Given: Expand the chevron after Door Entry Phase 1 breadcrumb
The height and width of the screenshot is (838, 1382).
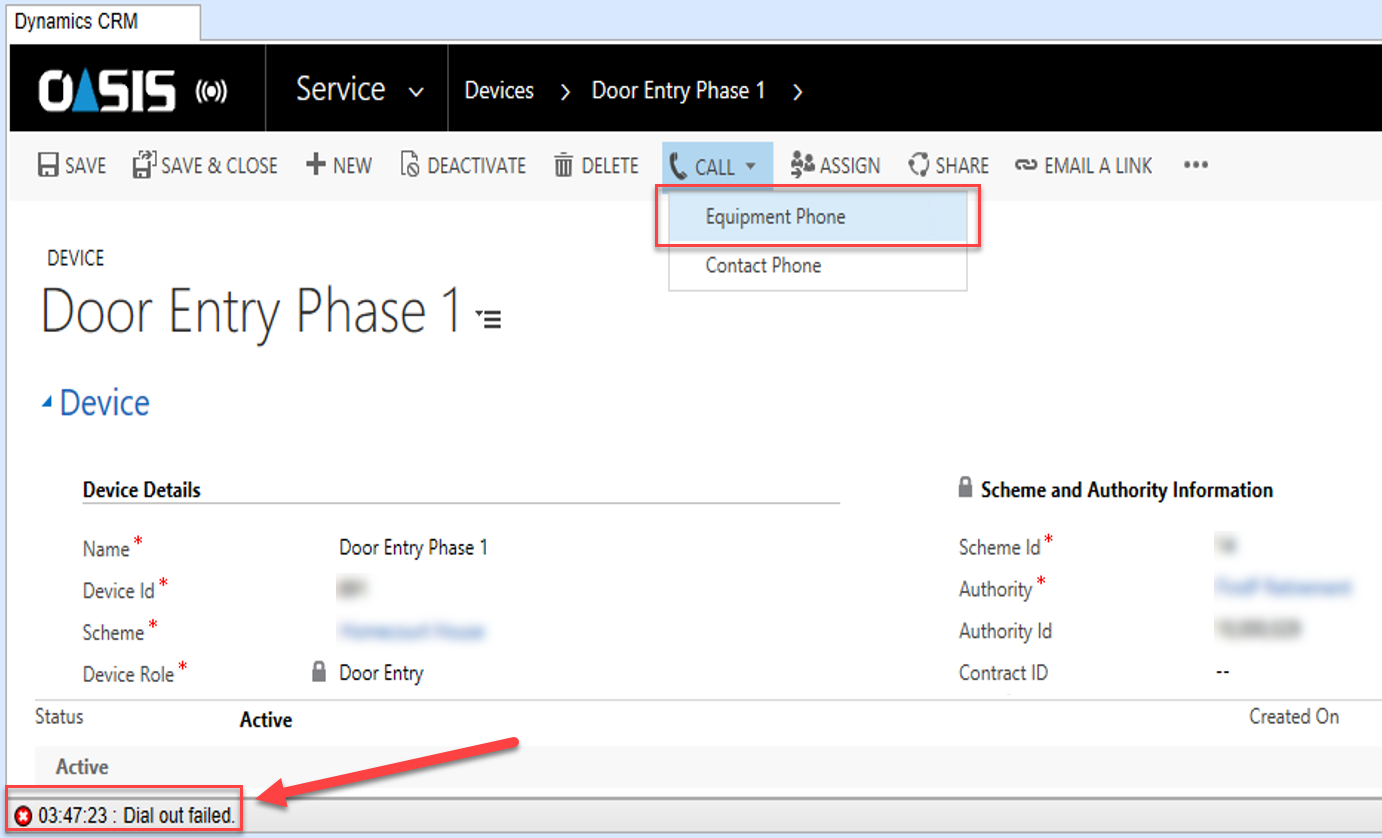Looking at the screenshot, I should pyautogui.click(x=797, y=92).
